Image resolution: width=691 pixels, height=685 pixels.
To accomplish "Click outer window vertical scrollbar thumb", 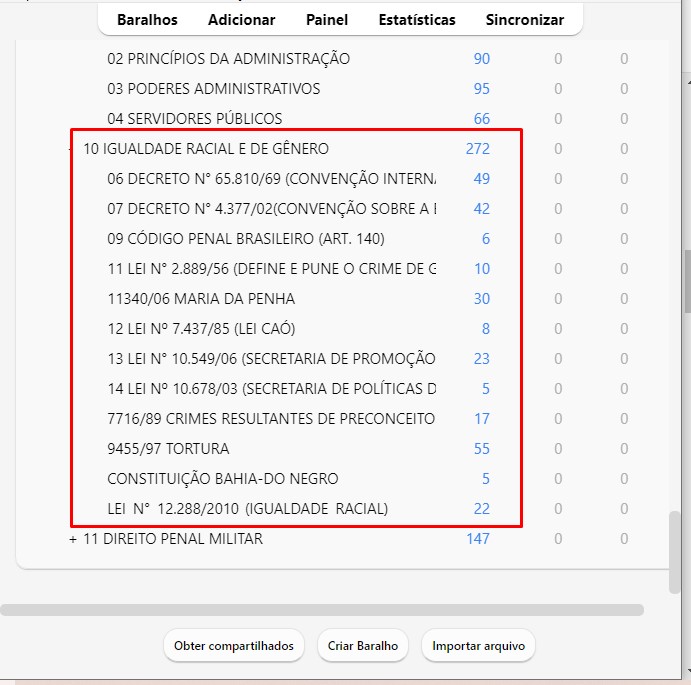I will pos(687,282).
